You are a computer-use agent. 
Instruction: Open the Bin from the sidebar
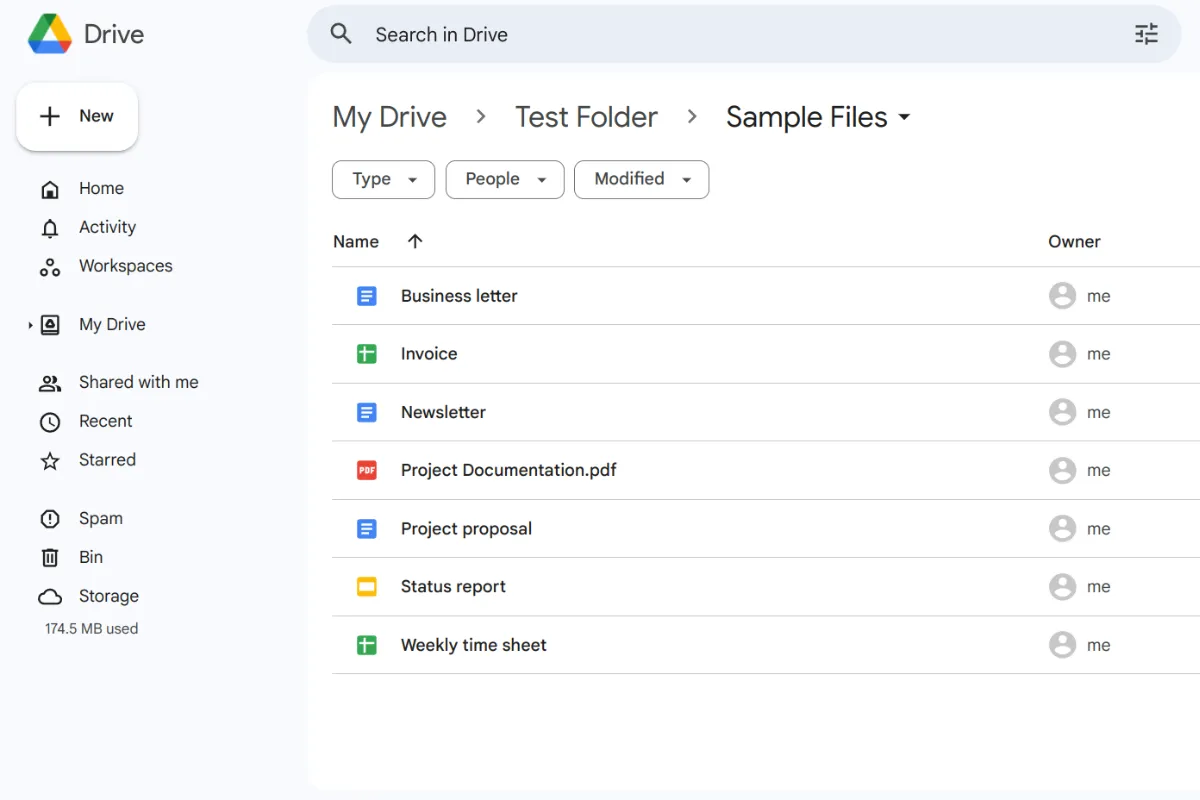pos(49,557)
